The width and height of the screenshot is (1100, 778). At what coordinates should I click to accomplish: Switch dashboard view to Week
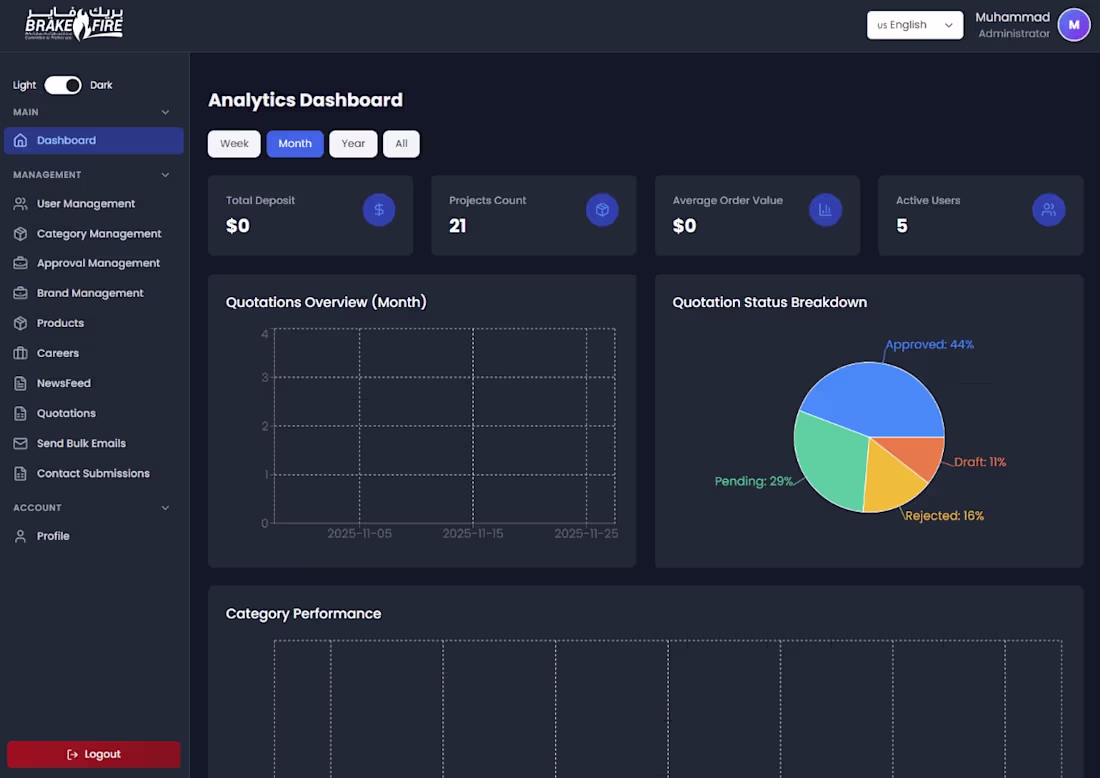point(233,143)
